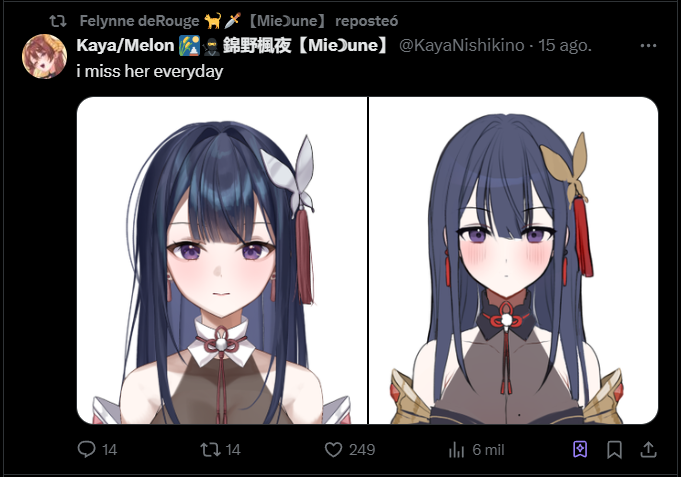Image resolution: width=681 pixels, height=477 pixels.
Task: Like the tweet with the heart icon
Action: 334,450
